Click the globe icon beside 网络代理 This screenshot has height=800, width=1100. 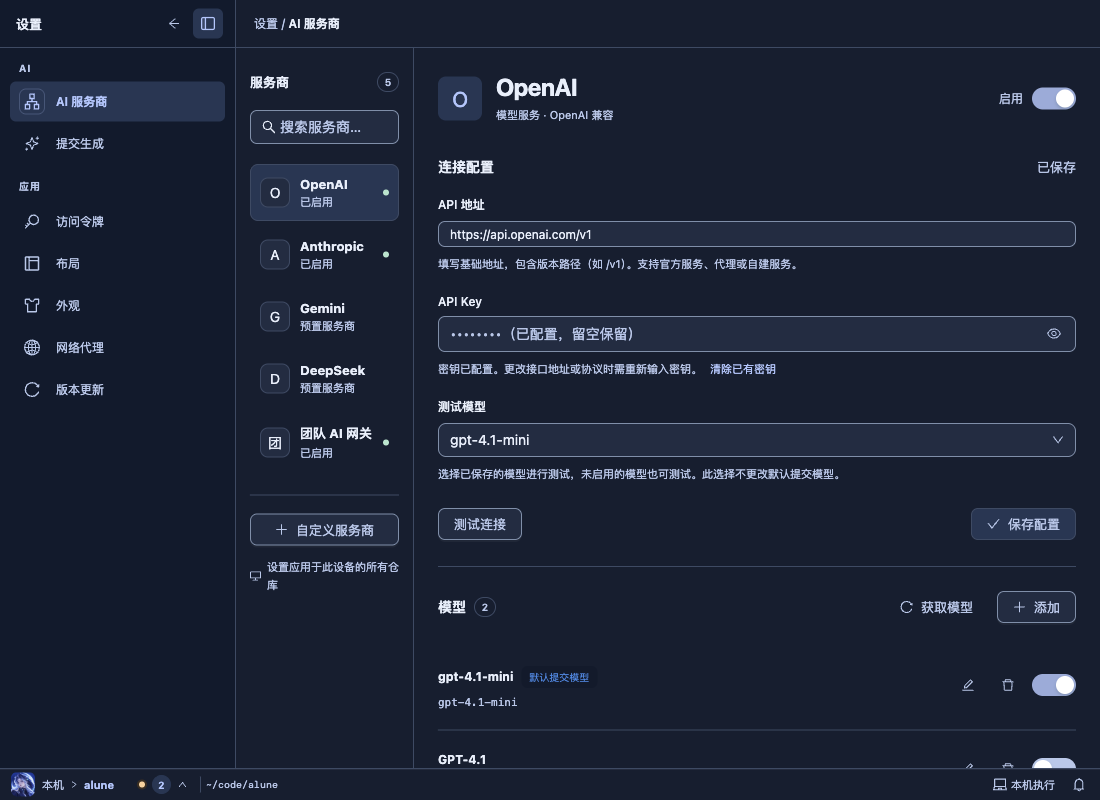32,348
